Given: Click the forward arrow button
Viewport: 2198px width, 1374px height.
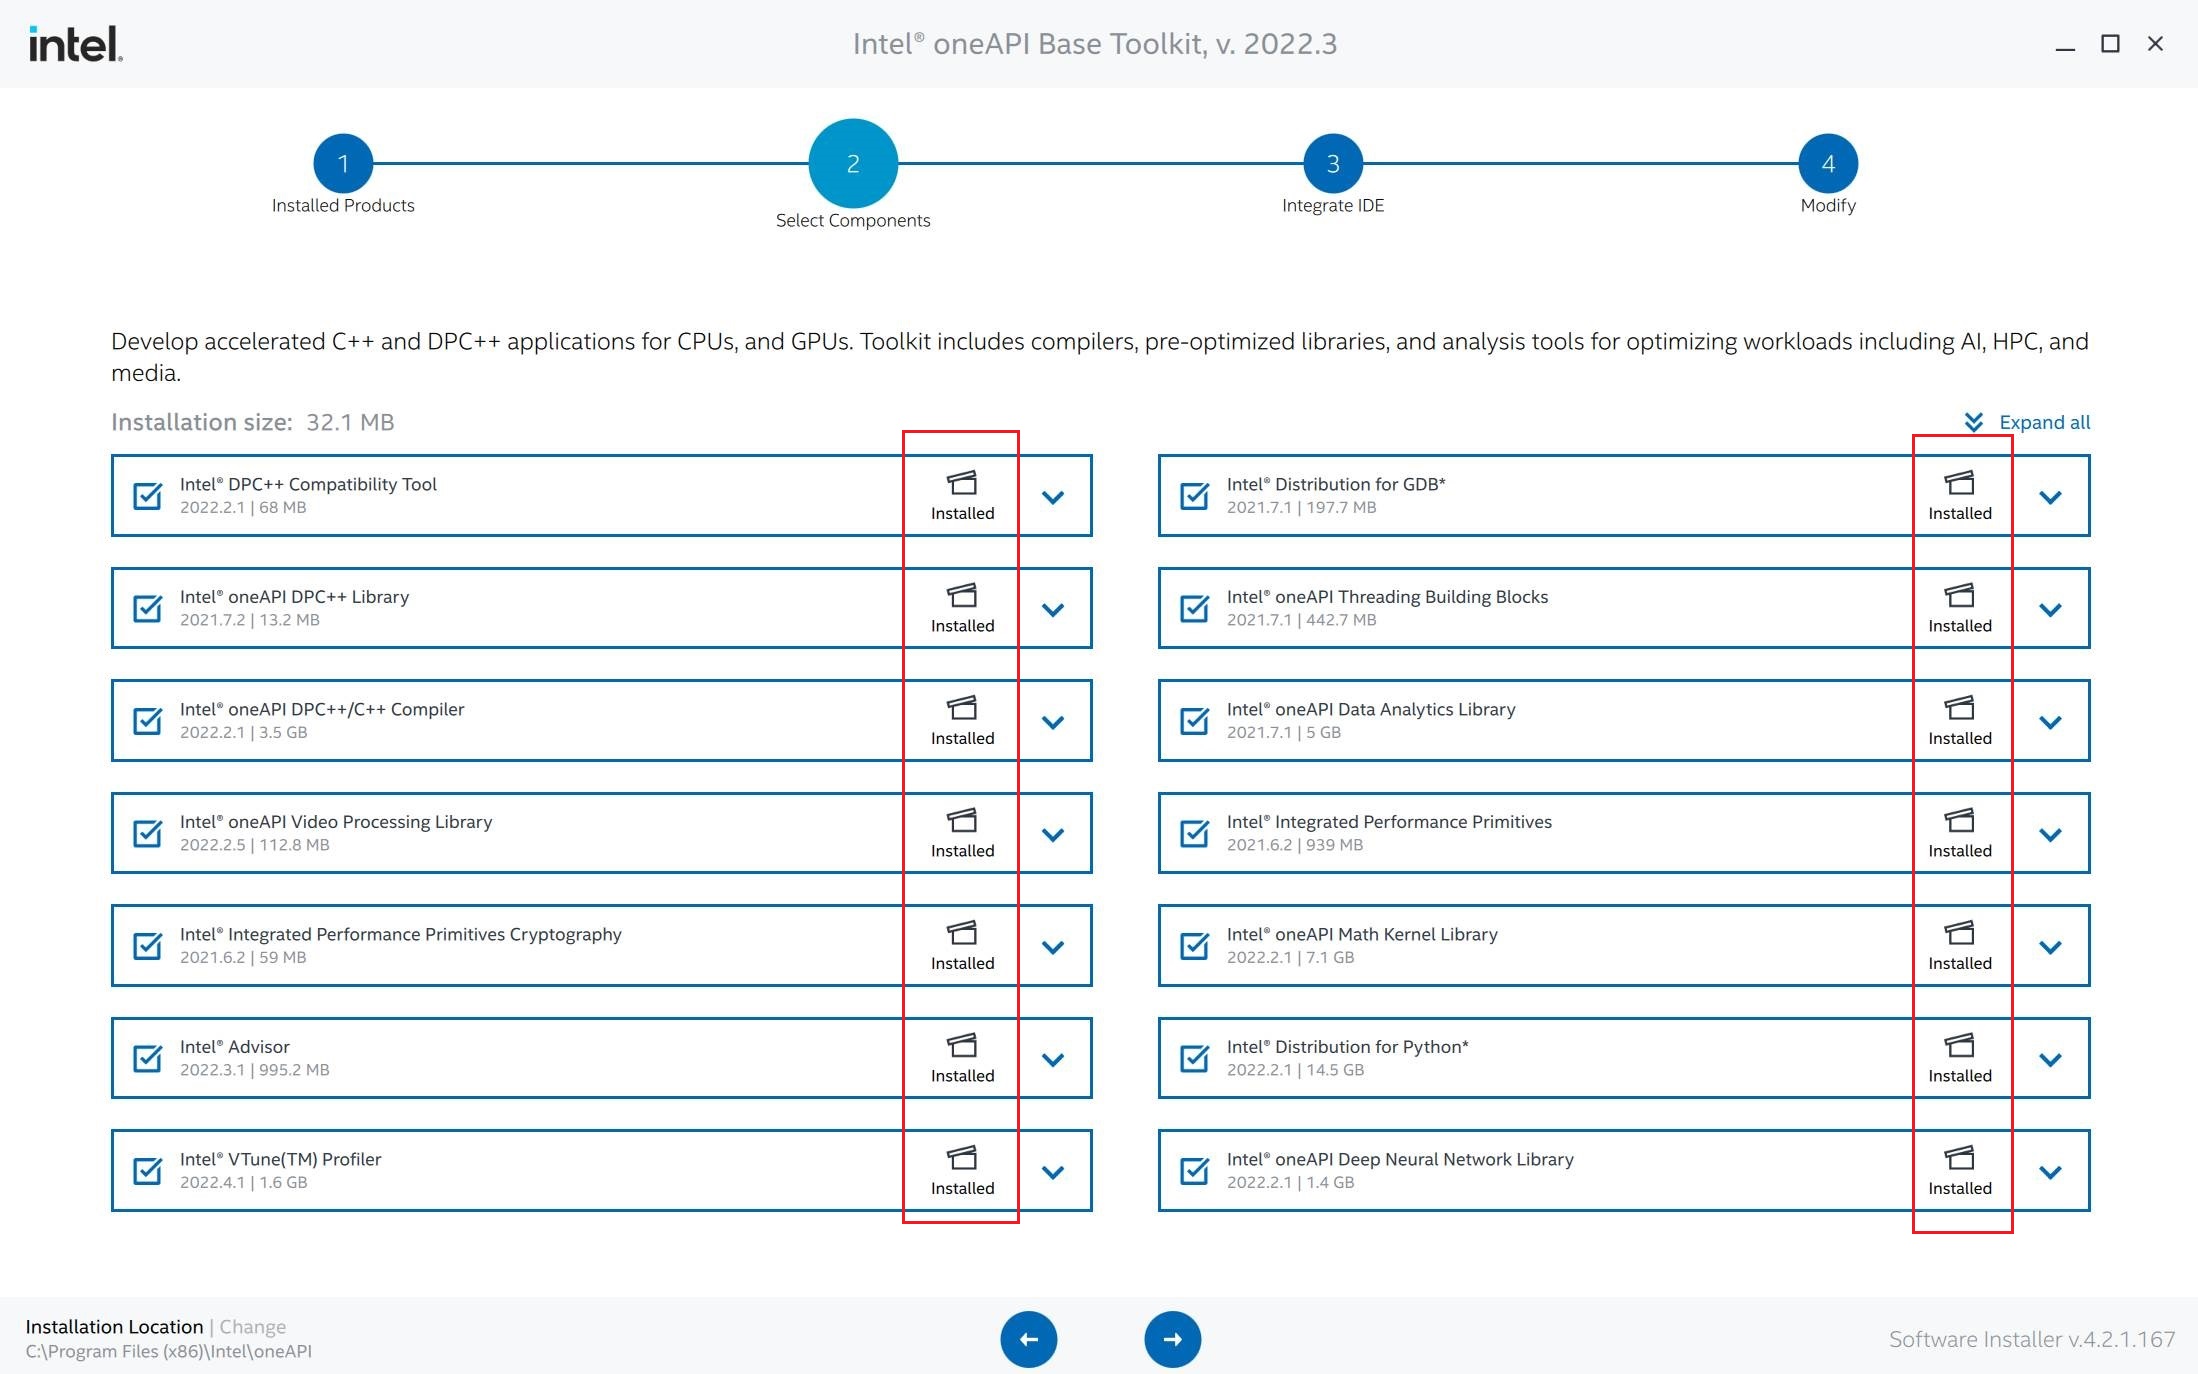Looking at the screenshot, I should coord(1172,1339).
